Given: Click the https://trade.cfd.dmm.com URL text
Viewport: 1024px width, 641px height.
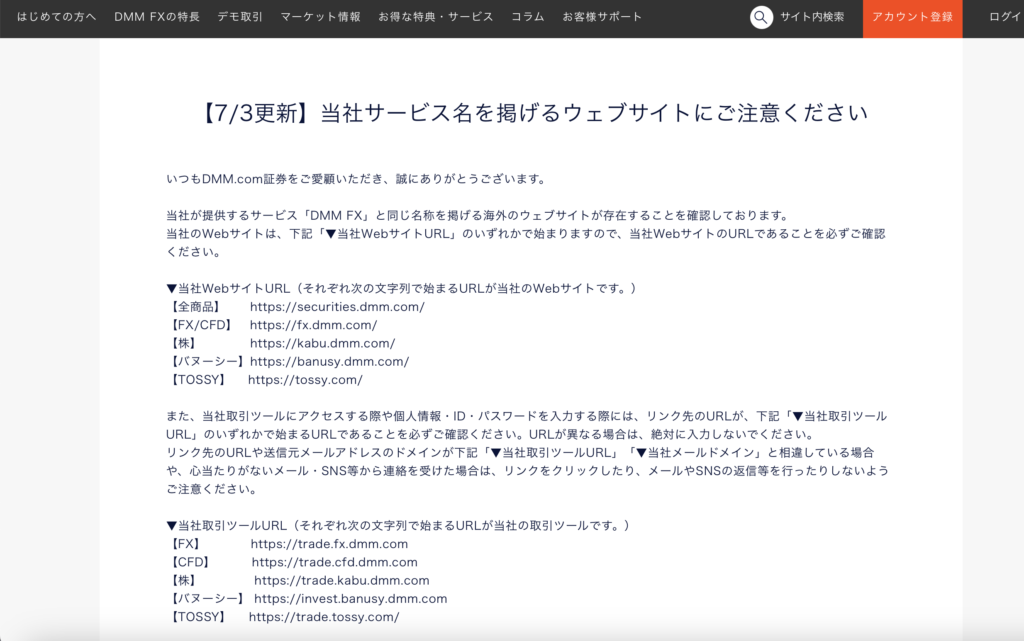Looking at the screenshot, I should (334, 562).
